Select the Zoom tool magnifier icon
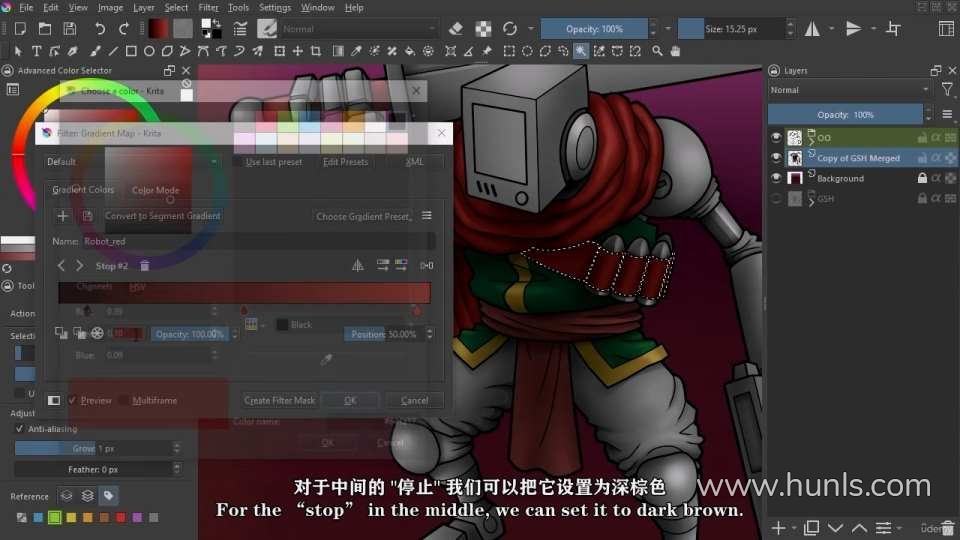The height and width of the screenshot is (540, 960). 657,51
